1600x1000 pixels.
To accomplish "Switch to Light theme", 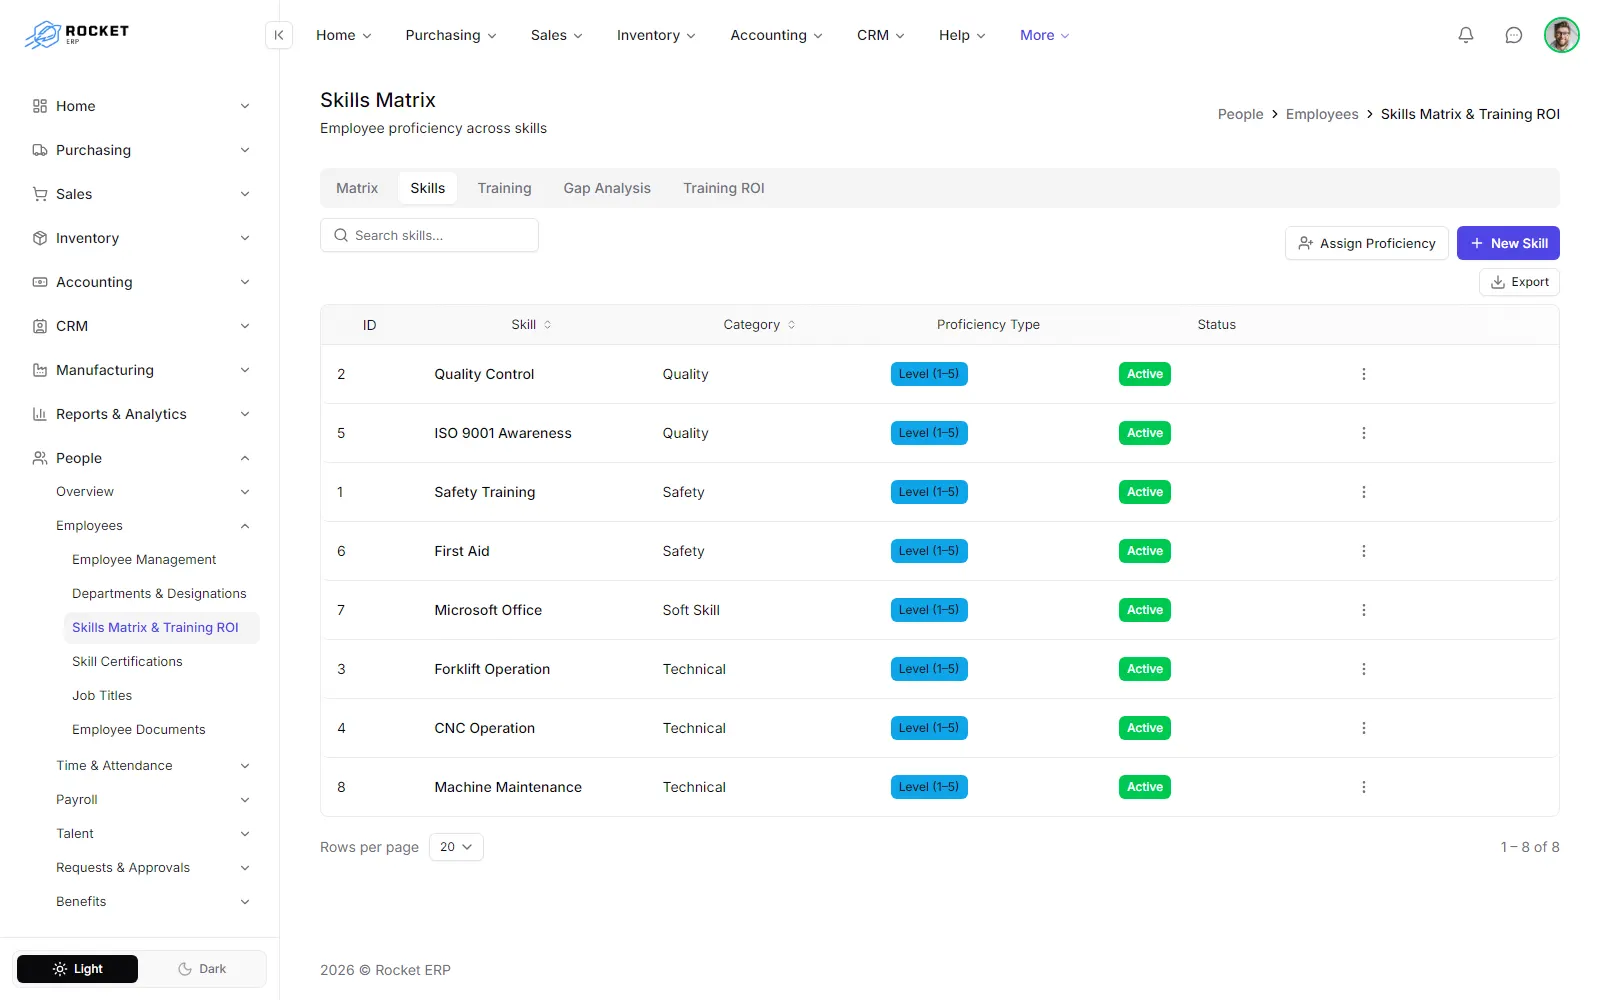I will [x=77, y=969].
